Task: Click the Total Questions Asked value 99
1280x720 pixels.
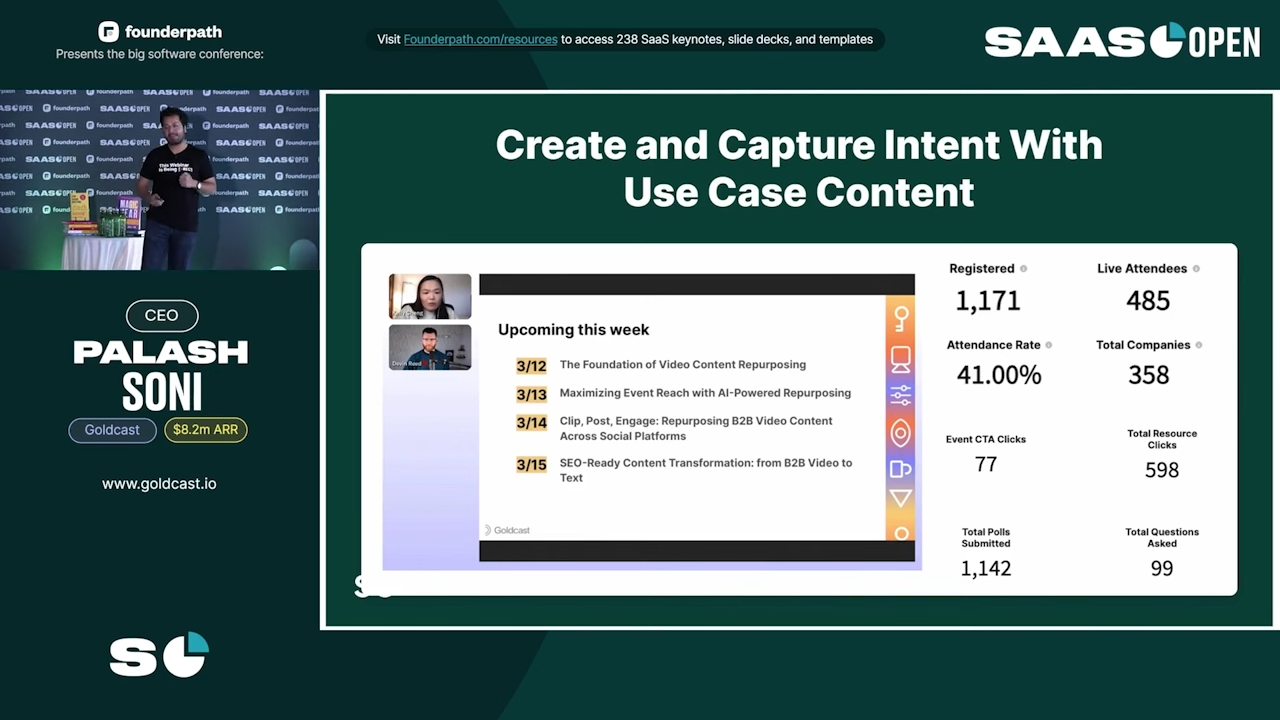Action: coord(1162,568)
